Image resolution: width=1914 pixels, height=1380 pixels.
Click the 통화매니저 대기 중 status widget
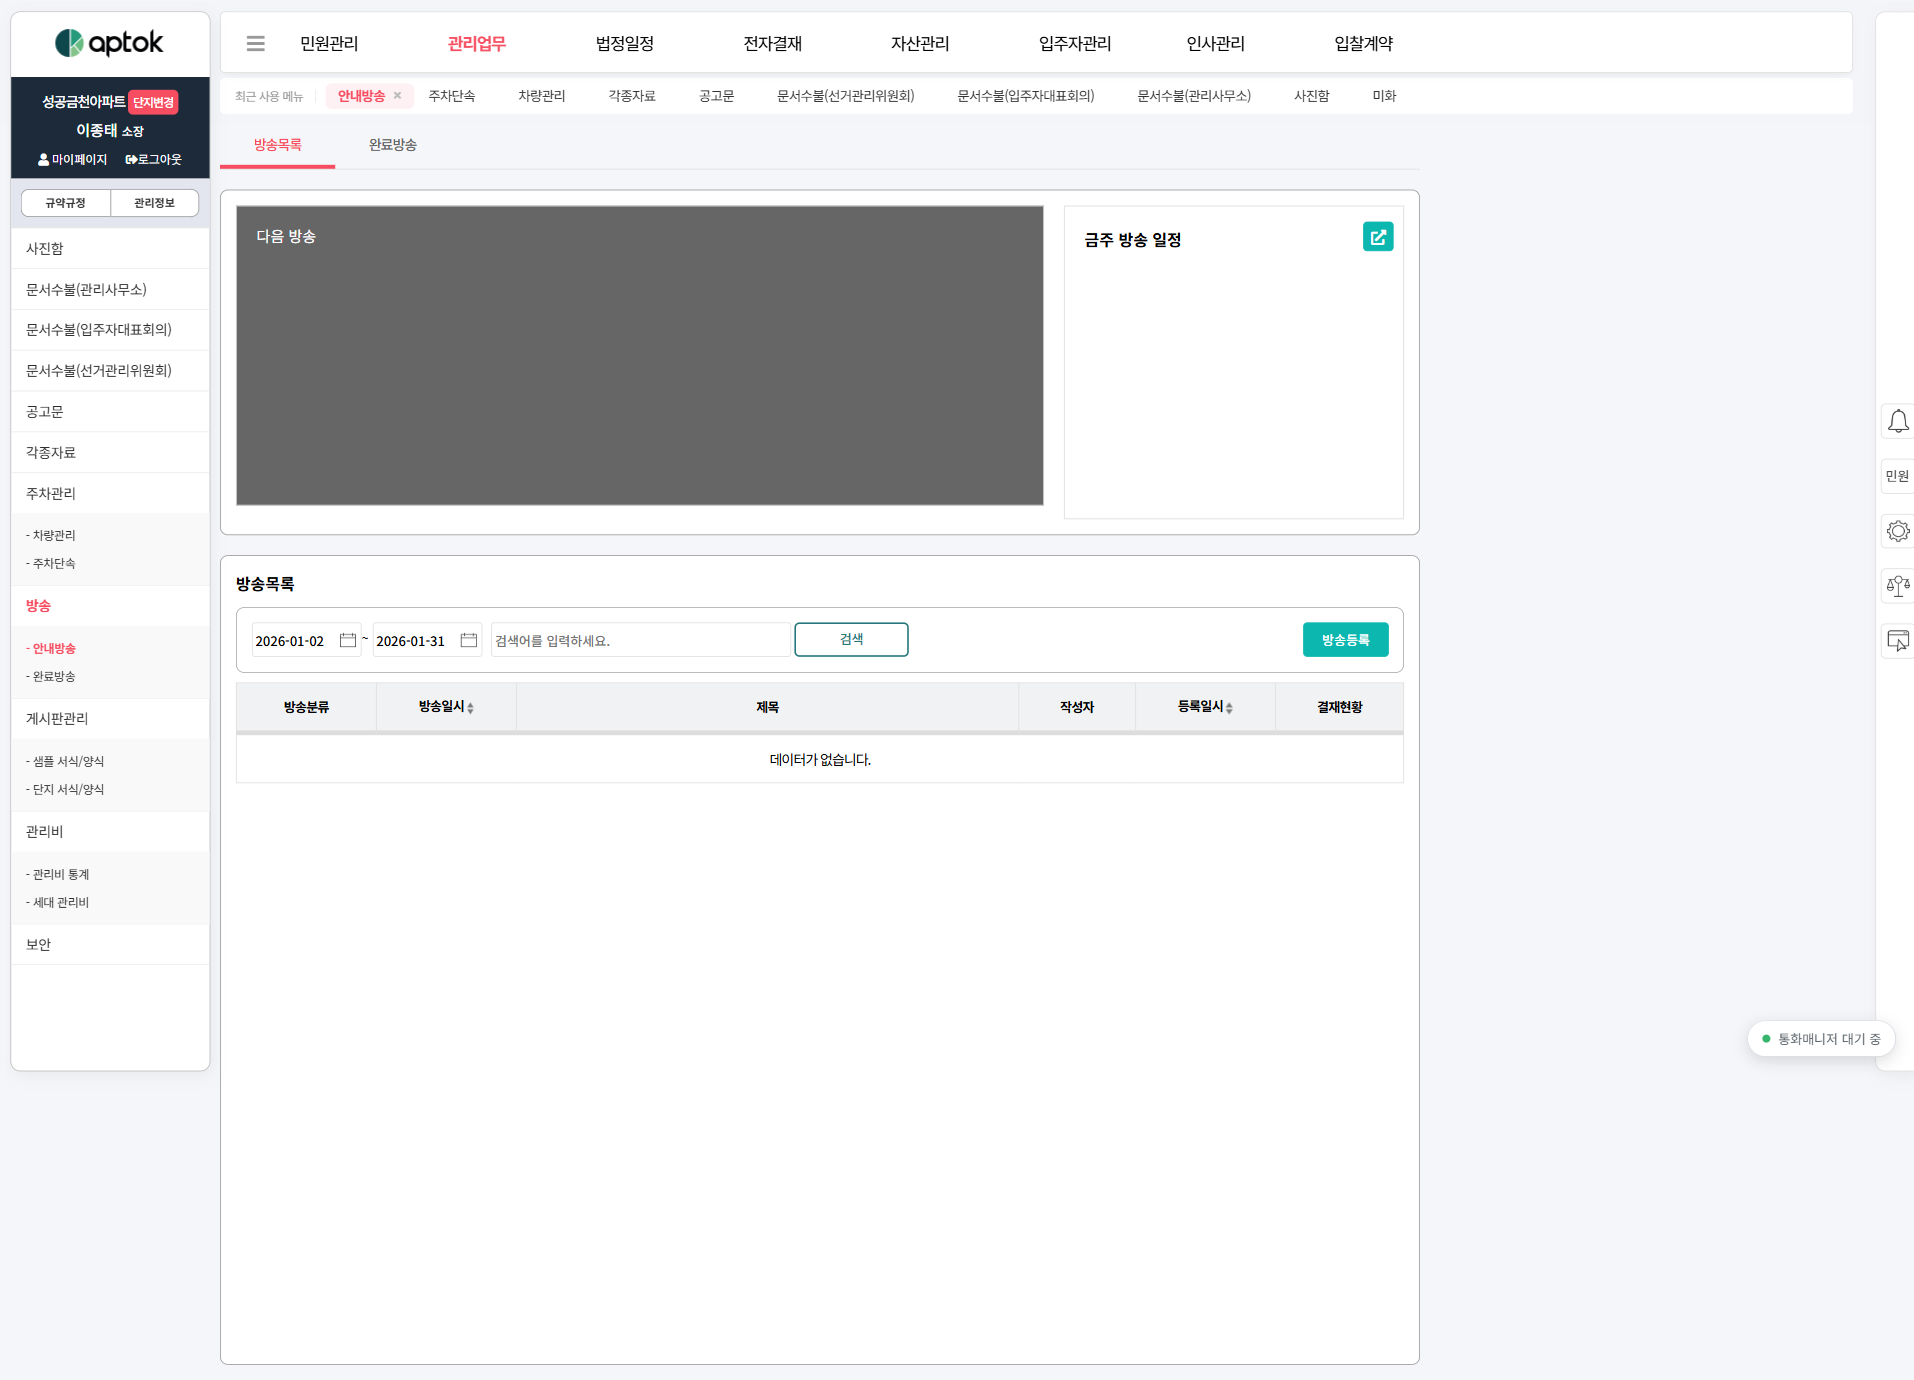click(x=1821, y=1039)
